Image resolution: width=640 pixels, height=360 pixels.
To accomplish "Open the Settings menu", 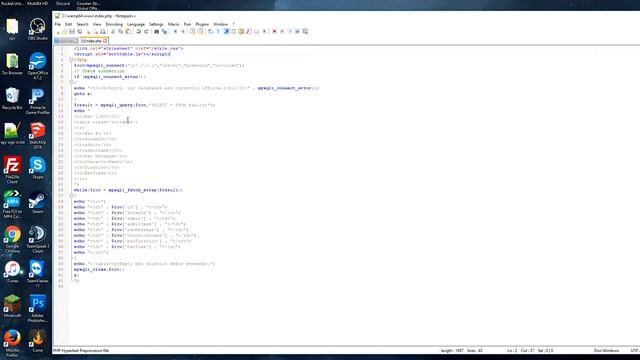I will (x=156, y=24).
